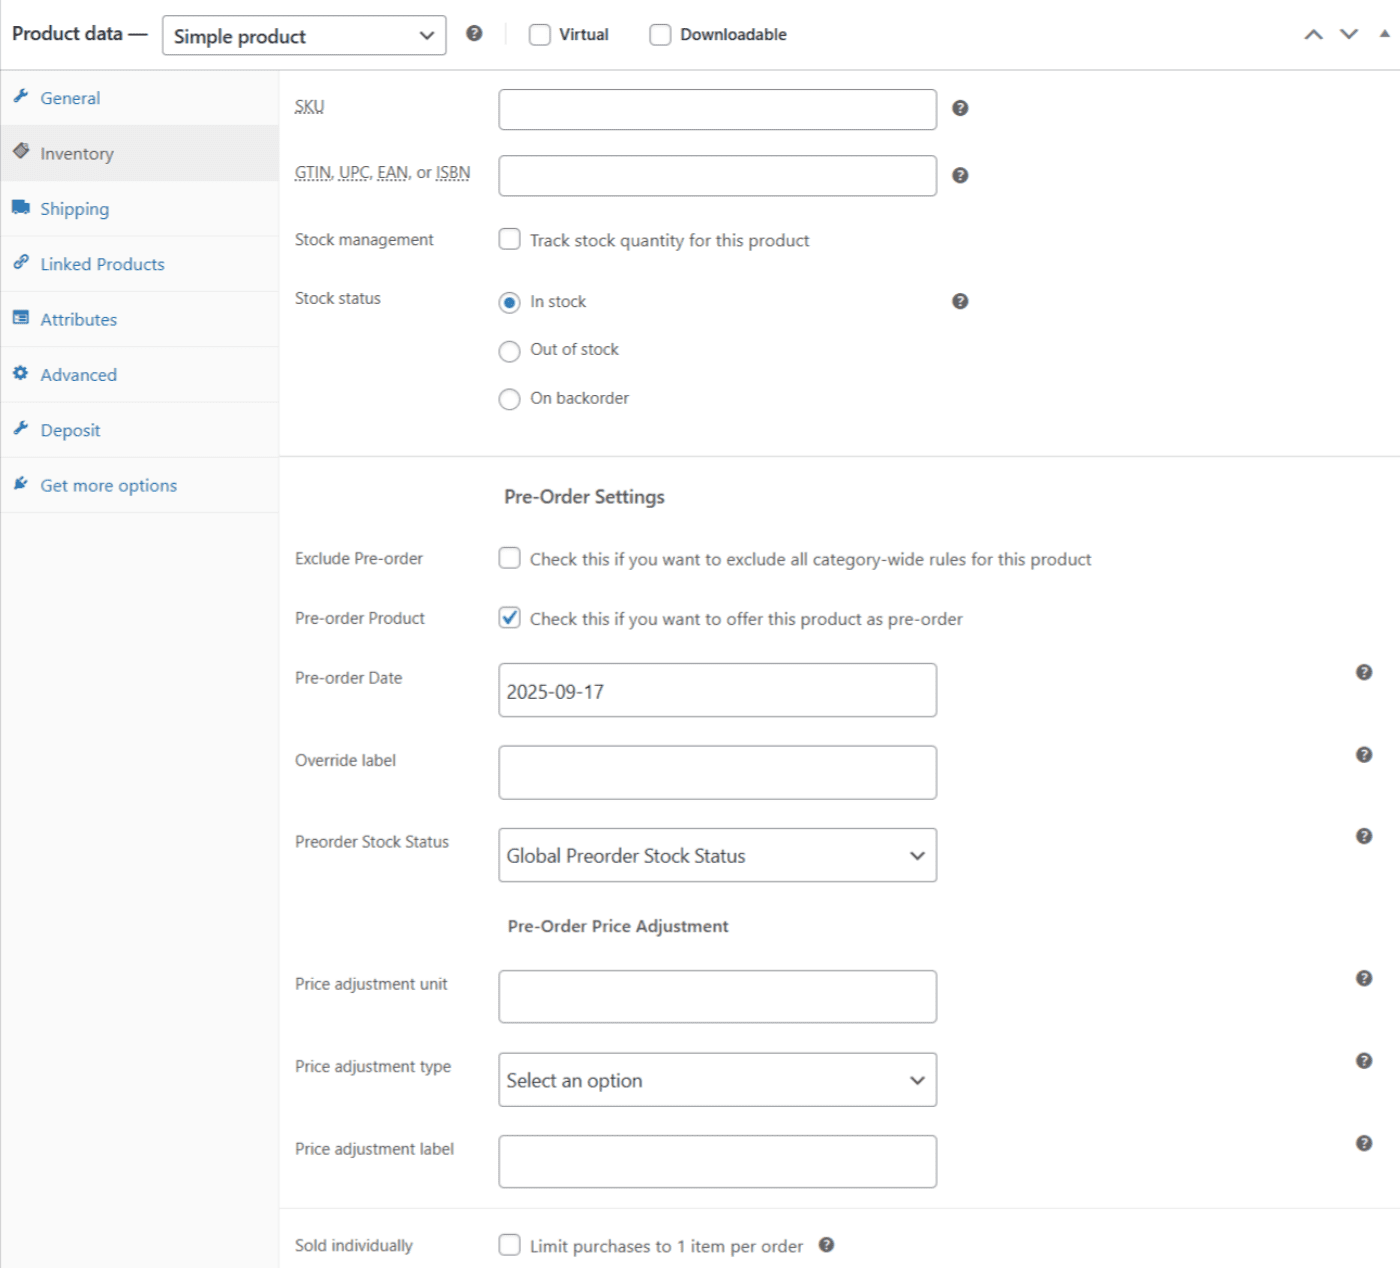Open the Stock status help tooltip

pyautogui.click(x=959, y=300)
